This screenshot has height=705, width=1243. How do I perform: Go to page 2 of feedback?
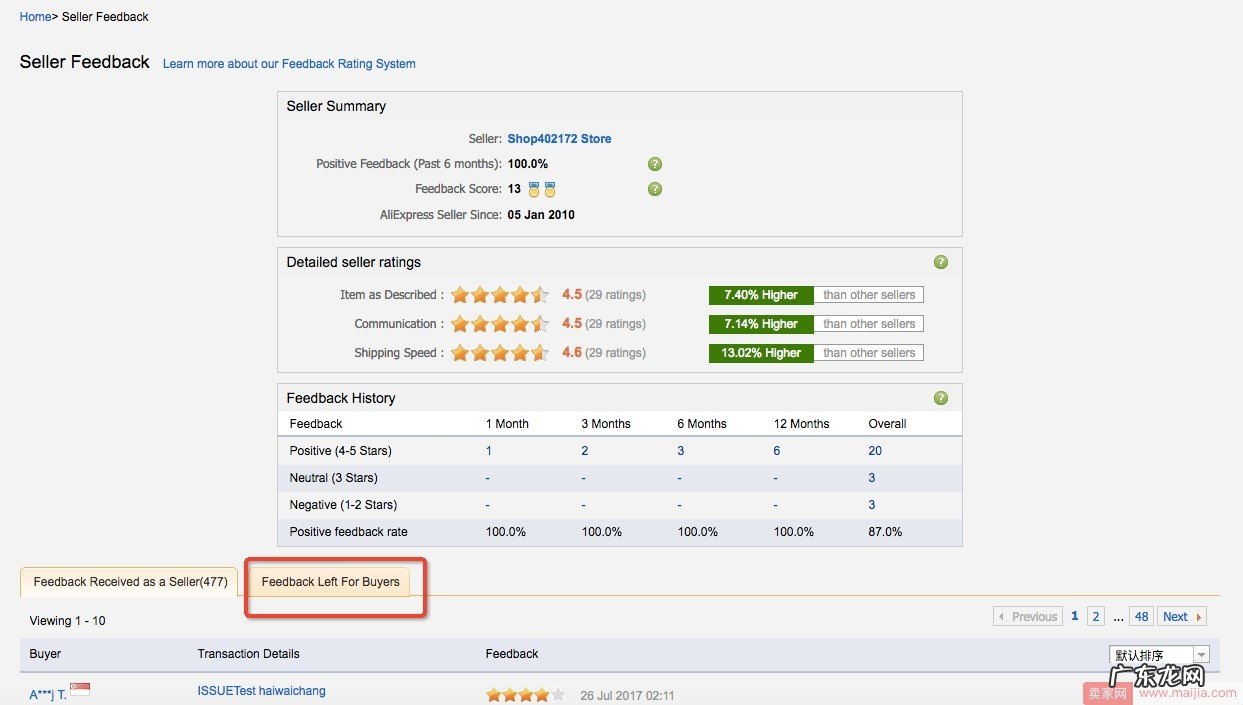click(1096, 617)
